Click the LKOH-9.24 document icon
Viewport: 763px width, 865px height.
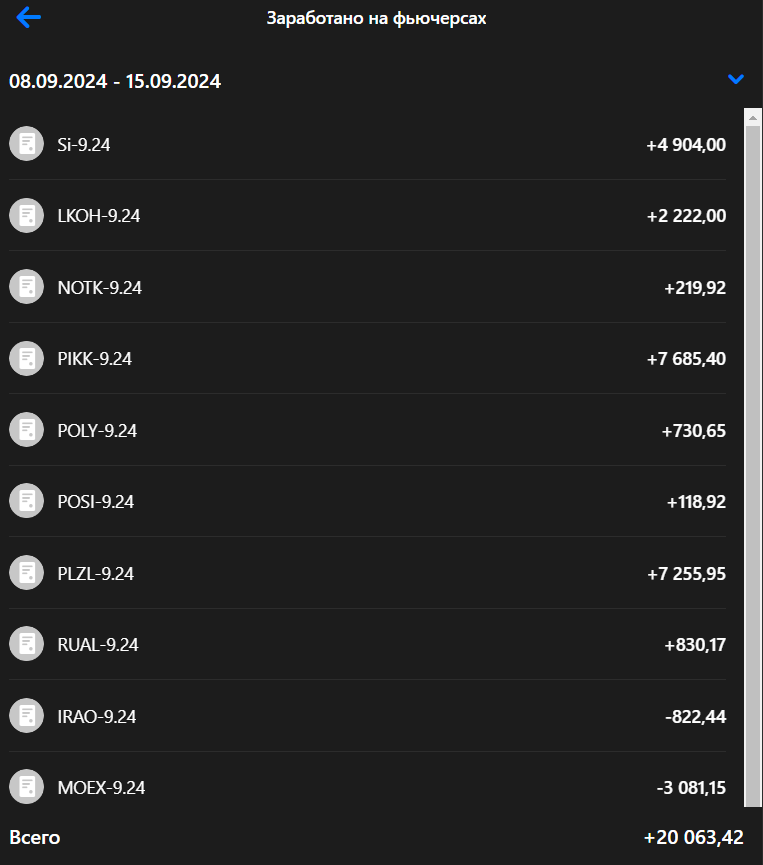tap(27, 215)
